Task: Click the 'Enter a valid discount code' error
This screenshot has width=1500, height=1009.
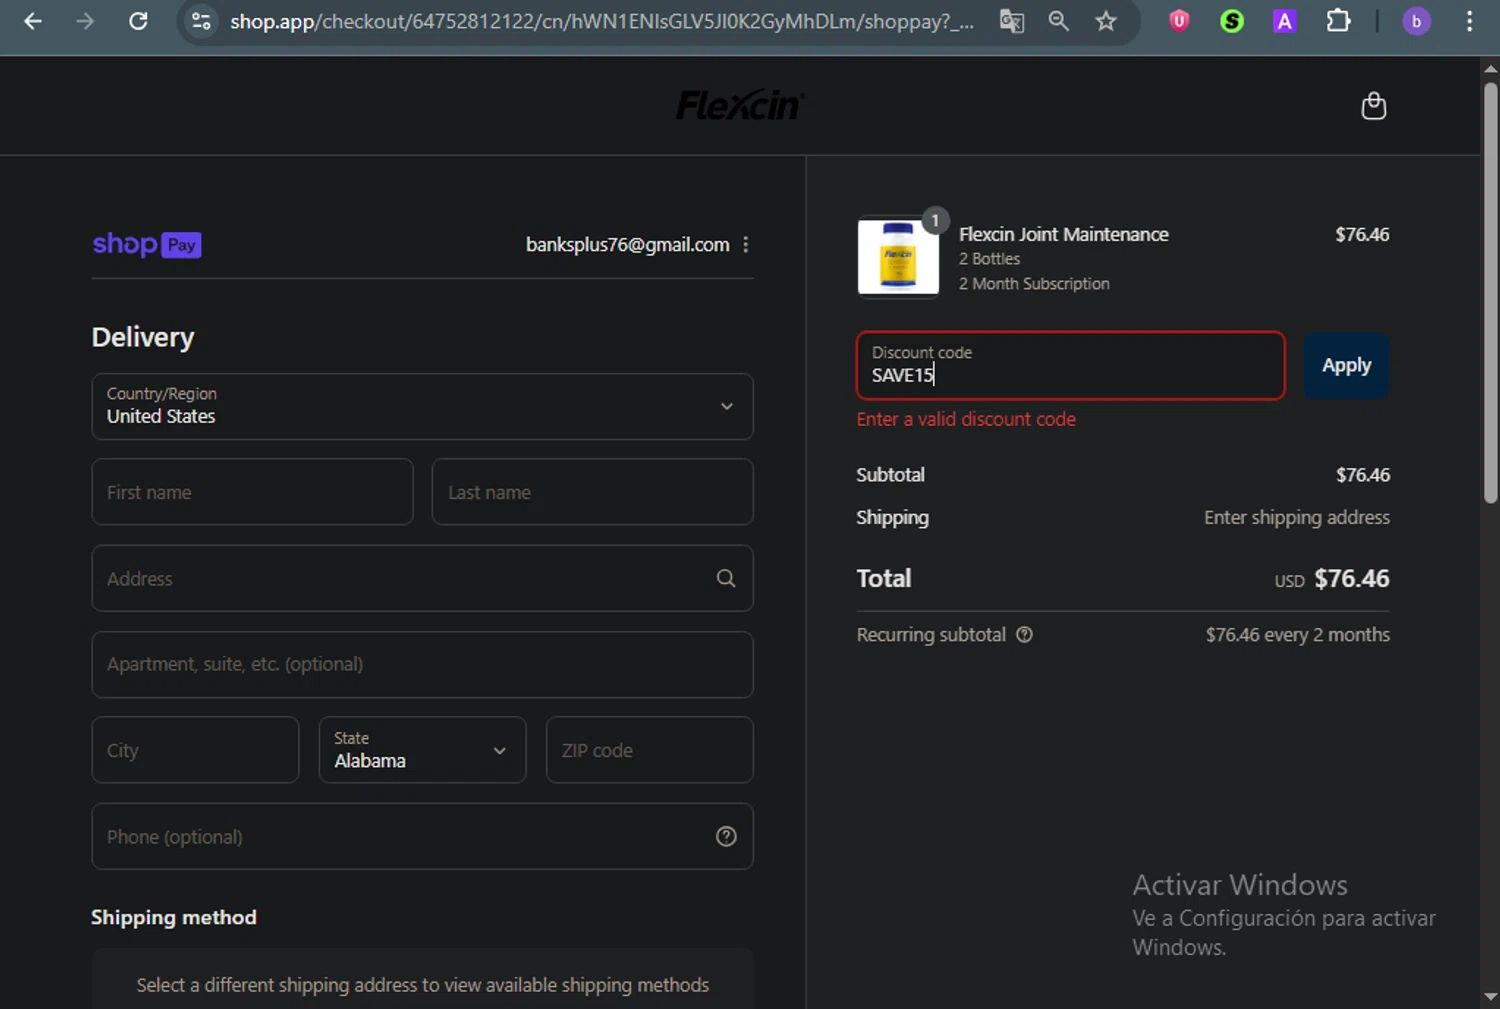Action: (x=966, y=419)
